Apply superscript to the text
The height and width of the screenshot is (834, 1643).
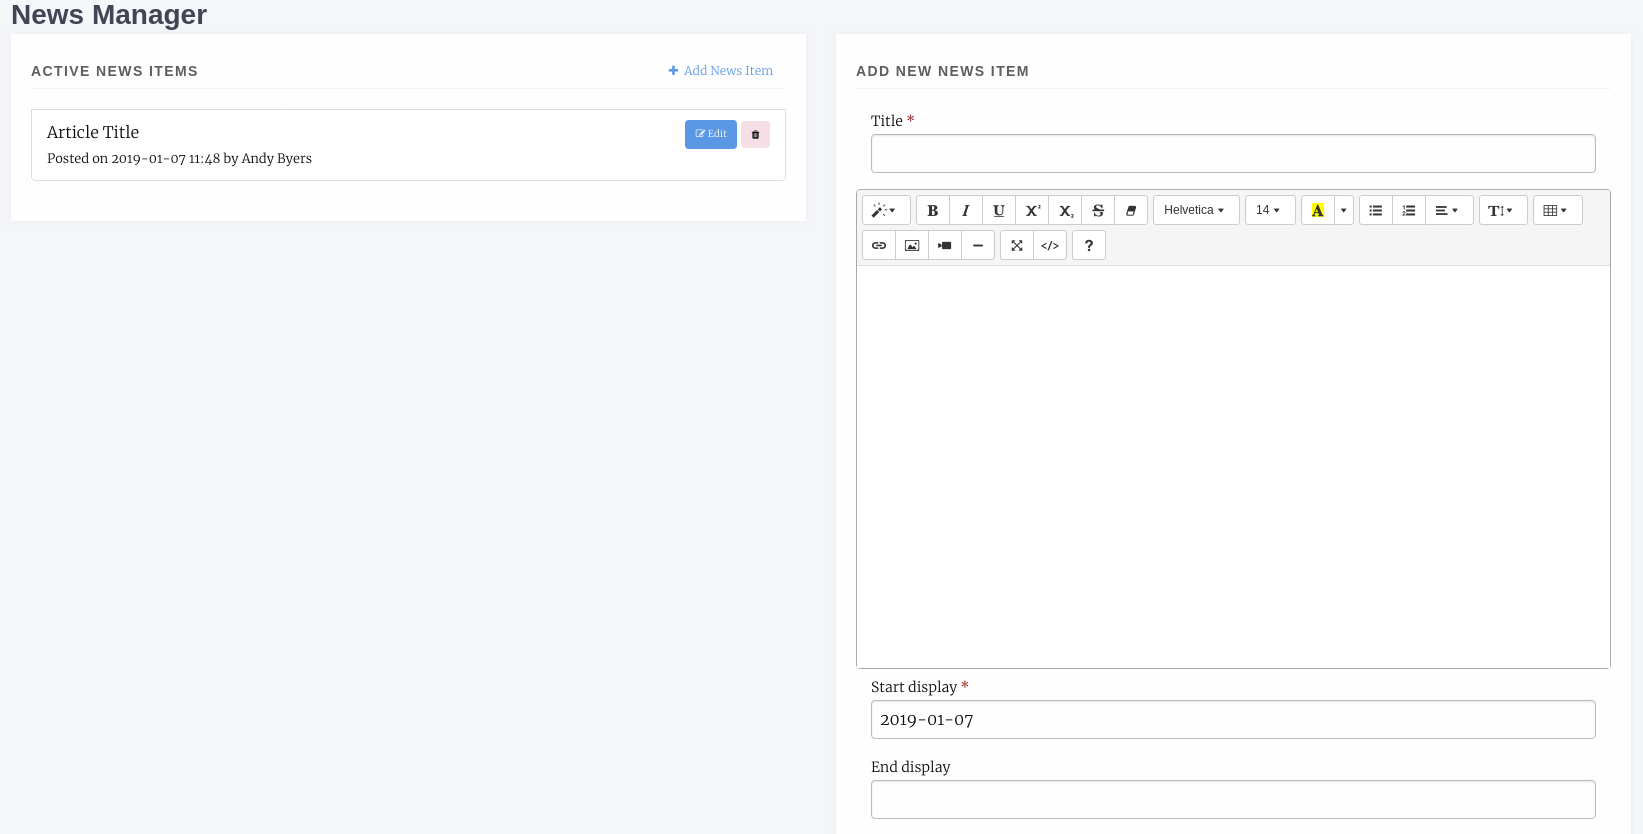pos(1032,210)
